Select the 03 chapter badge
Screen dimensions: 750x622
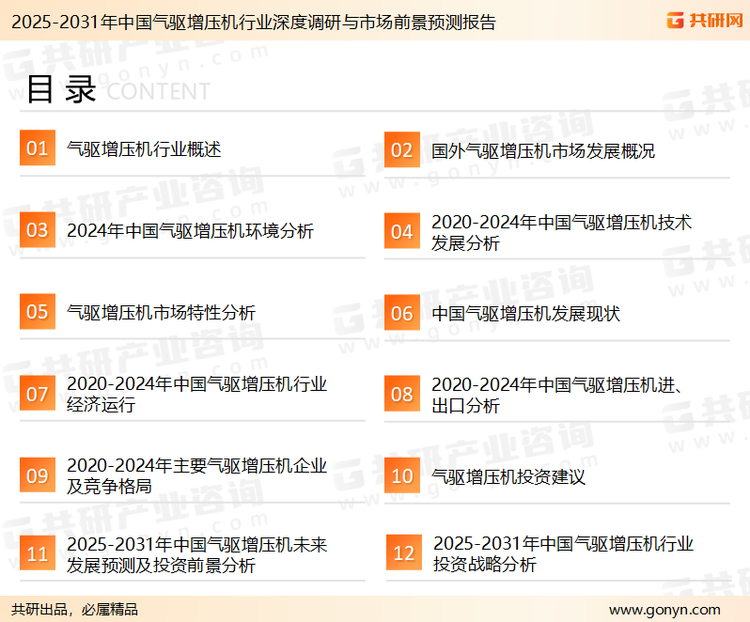point(37,230)
